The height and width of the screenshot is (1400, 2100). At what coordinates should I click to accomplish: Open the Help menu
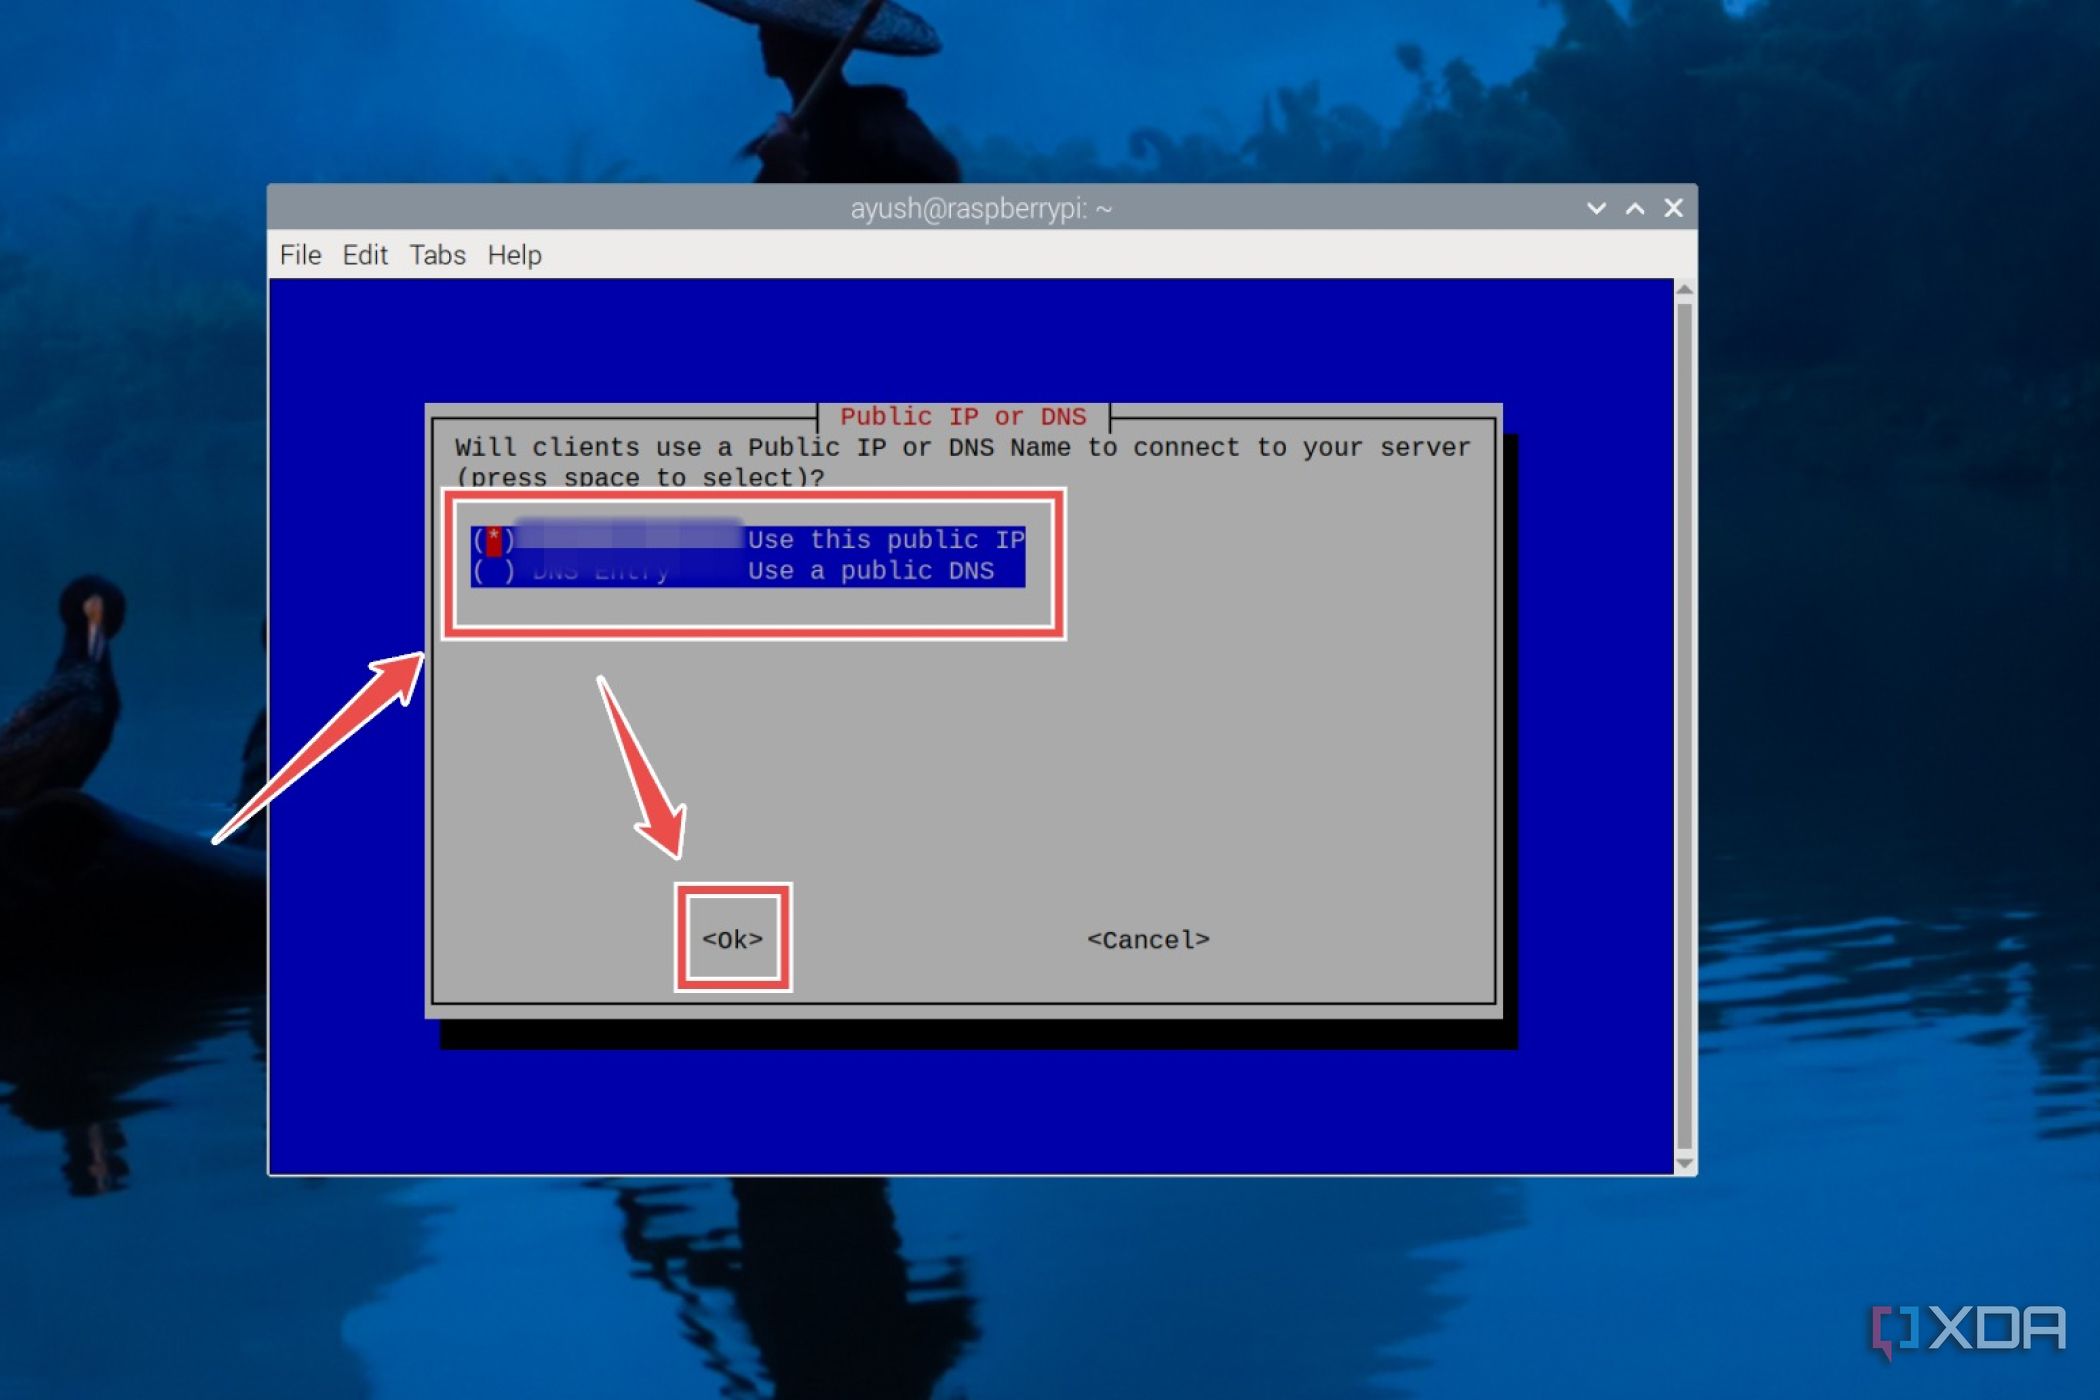point(514,255)
